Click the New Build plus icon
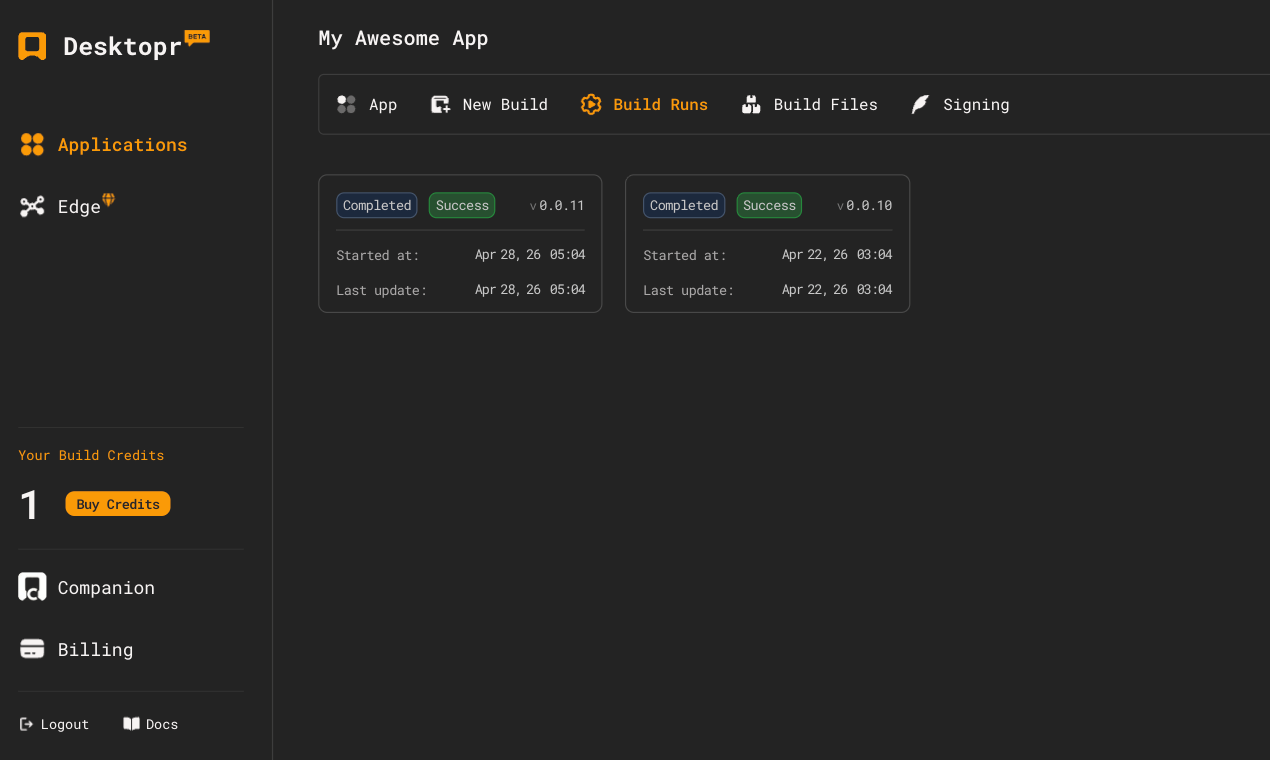This screenshot has width=1270, height=760. click(x=441, y=104)
